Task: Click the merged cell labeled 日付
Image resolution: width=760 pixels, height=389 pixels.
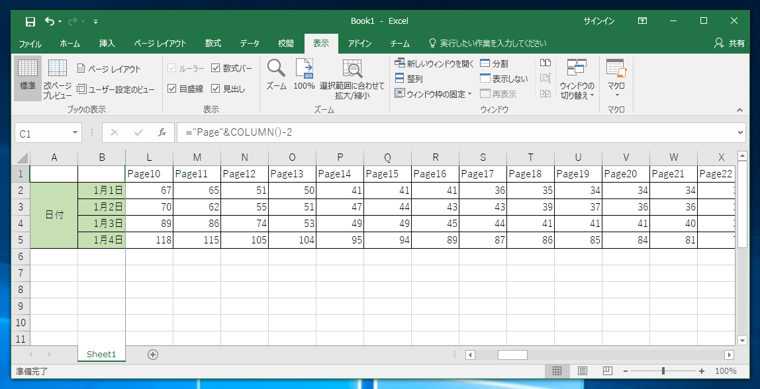Action: pos(54,216)
